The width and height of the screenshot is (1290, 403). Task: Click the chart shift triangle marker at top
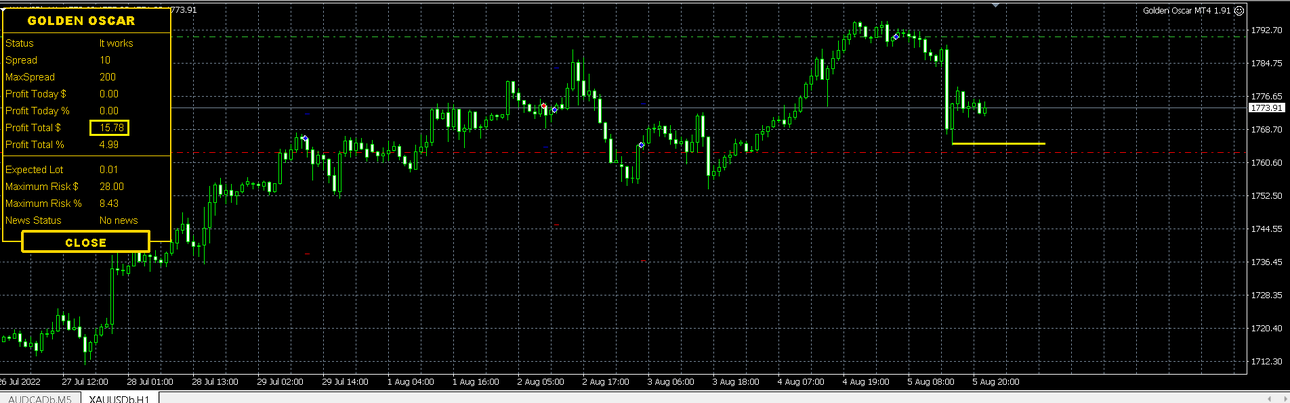(x=996, y=5)
